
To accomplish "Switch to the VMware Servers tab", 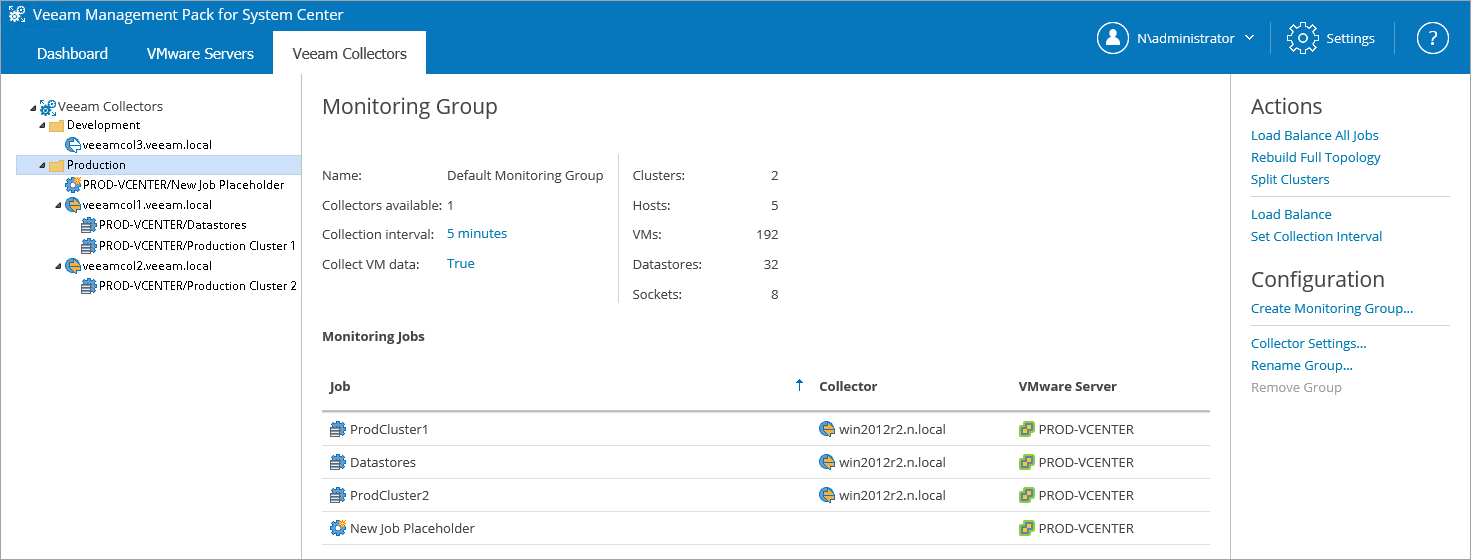I will [200, 53].
